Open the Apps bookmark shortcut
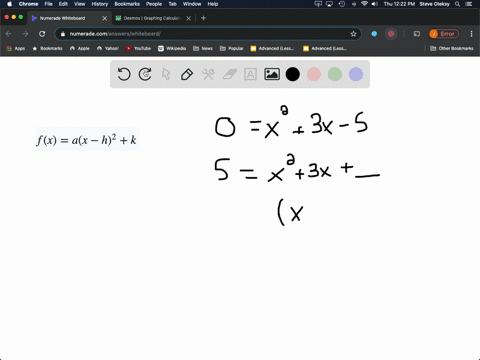The height and width of the screenshot is (360, 480). [x=16, y=48]
